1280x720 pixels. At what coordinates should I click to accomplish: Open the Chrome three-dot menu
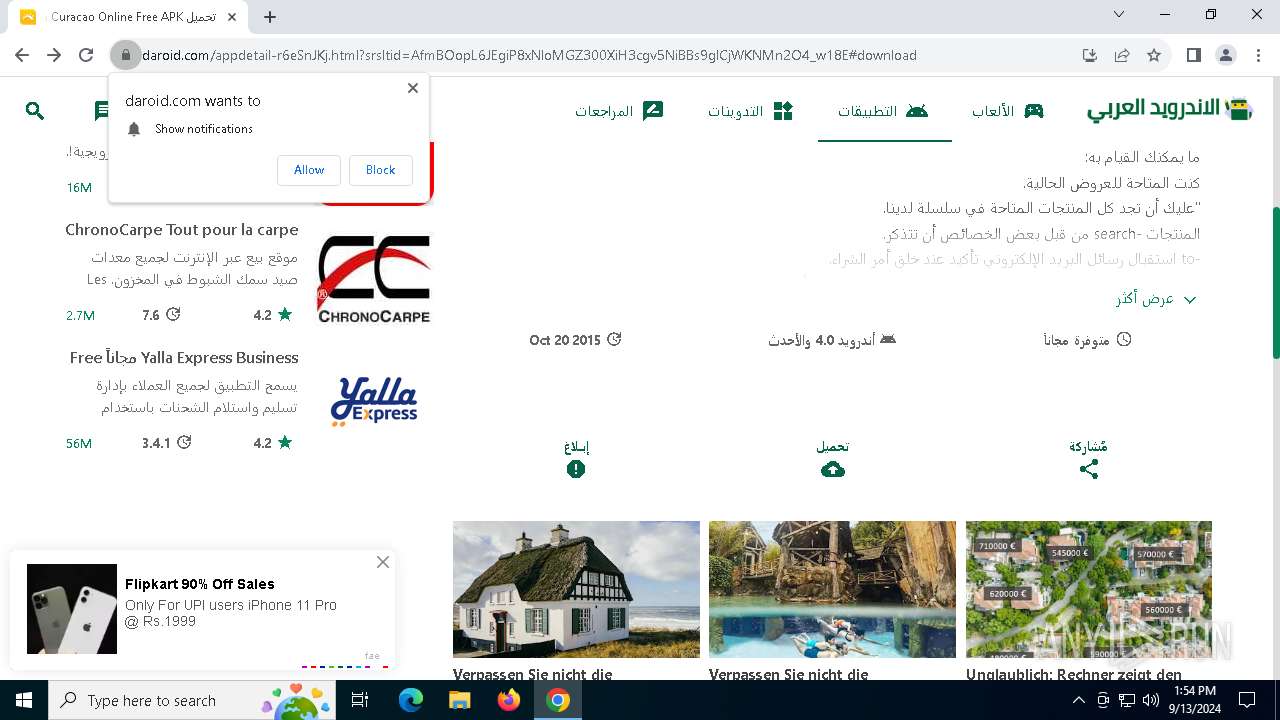tap(1257, 55)
